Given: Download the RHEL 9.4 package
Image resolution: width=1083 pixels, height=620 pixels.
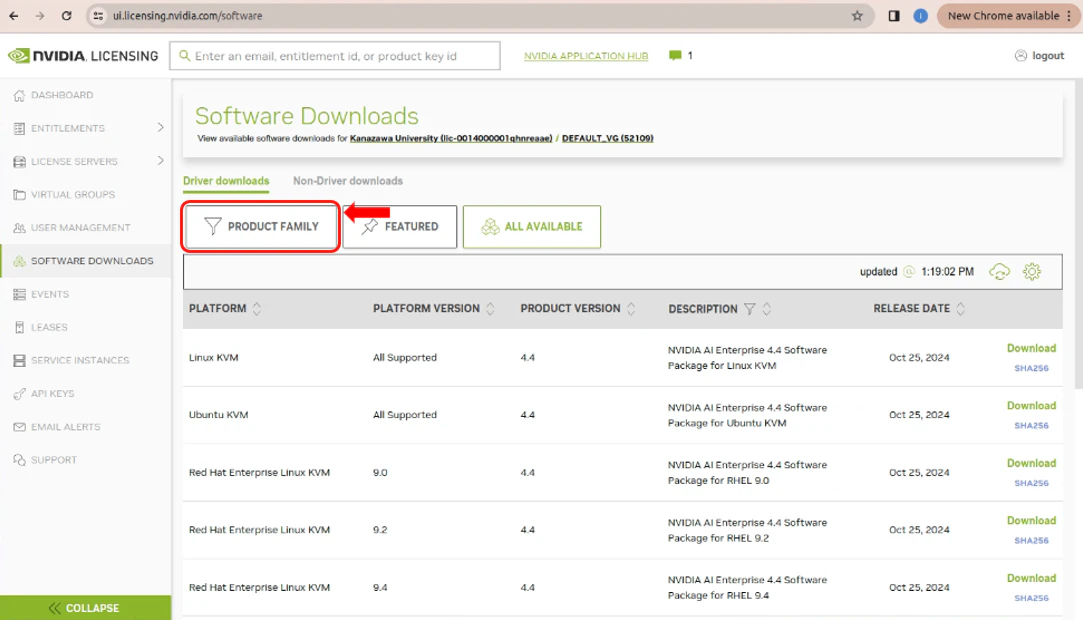Looking at the screenshot, I should pos(1031,578).
